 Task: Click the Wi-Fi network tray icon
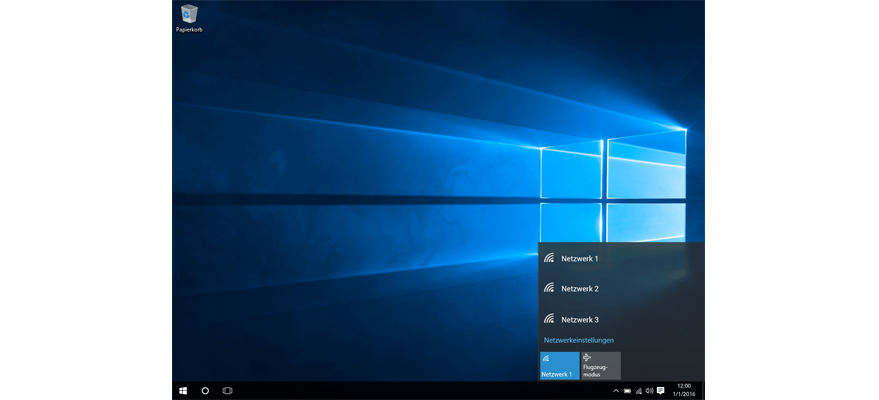point(638,390)
